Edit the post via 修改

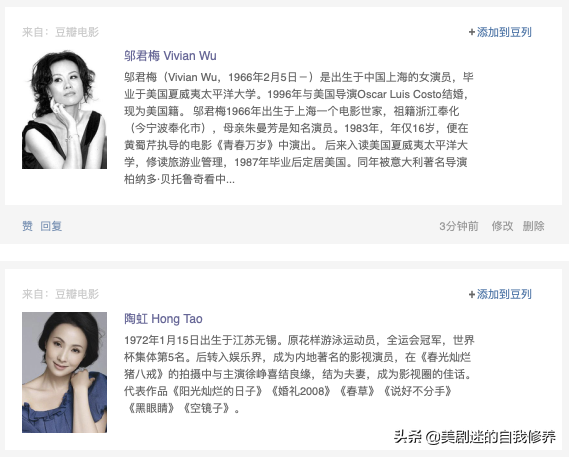point(502,226)
